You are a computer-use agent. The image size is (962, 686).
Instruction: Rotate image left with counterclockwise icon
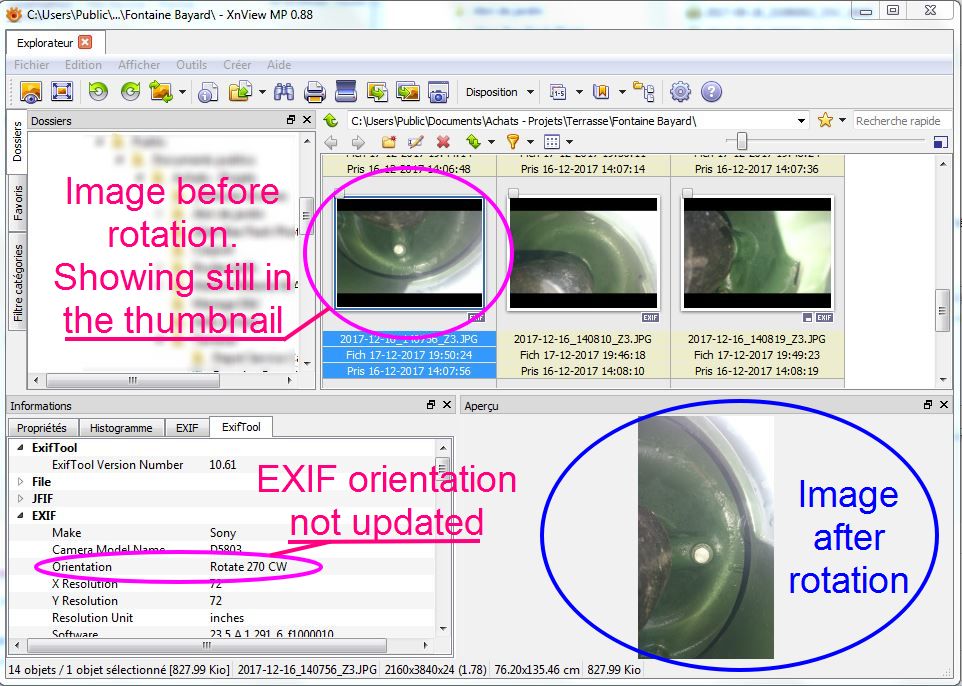click(x=98, y=92)
